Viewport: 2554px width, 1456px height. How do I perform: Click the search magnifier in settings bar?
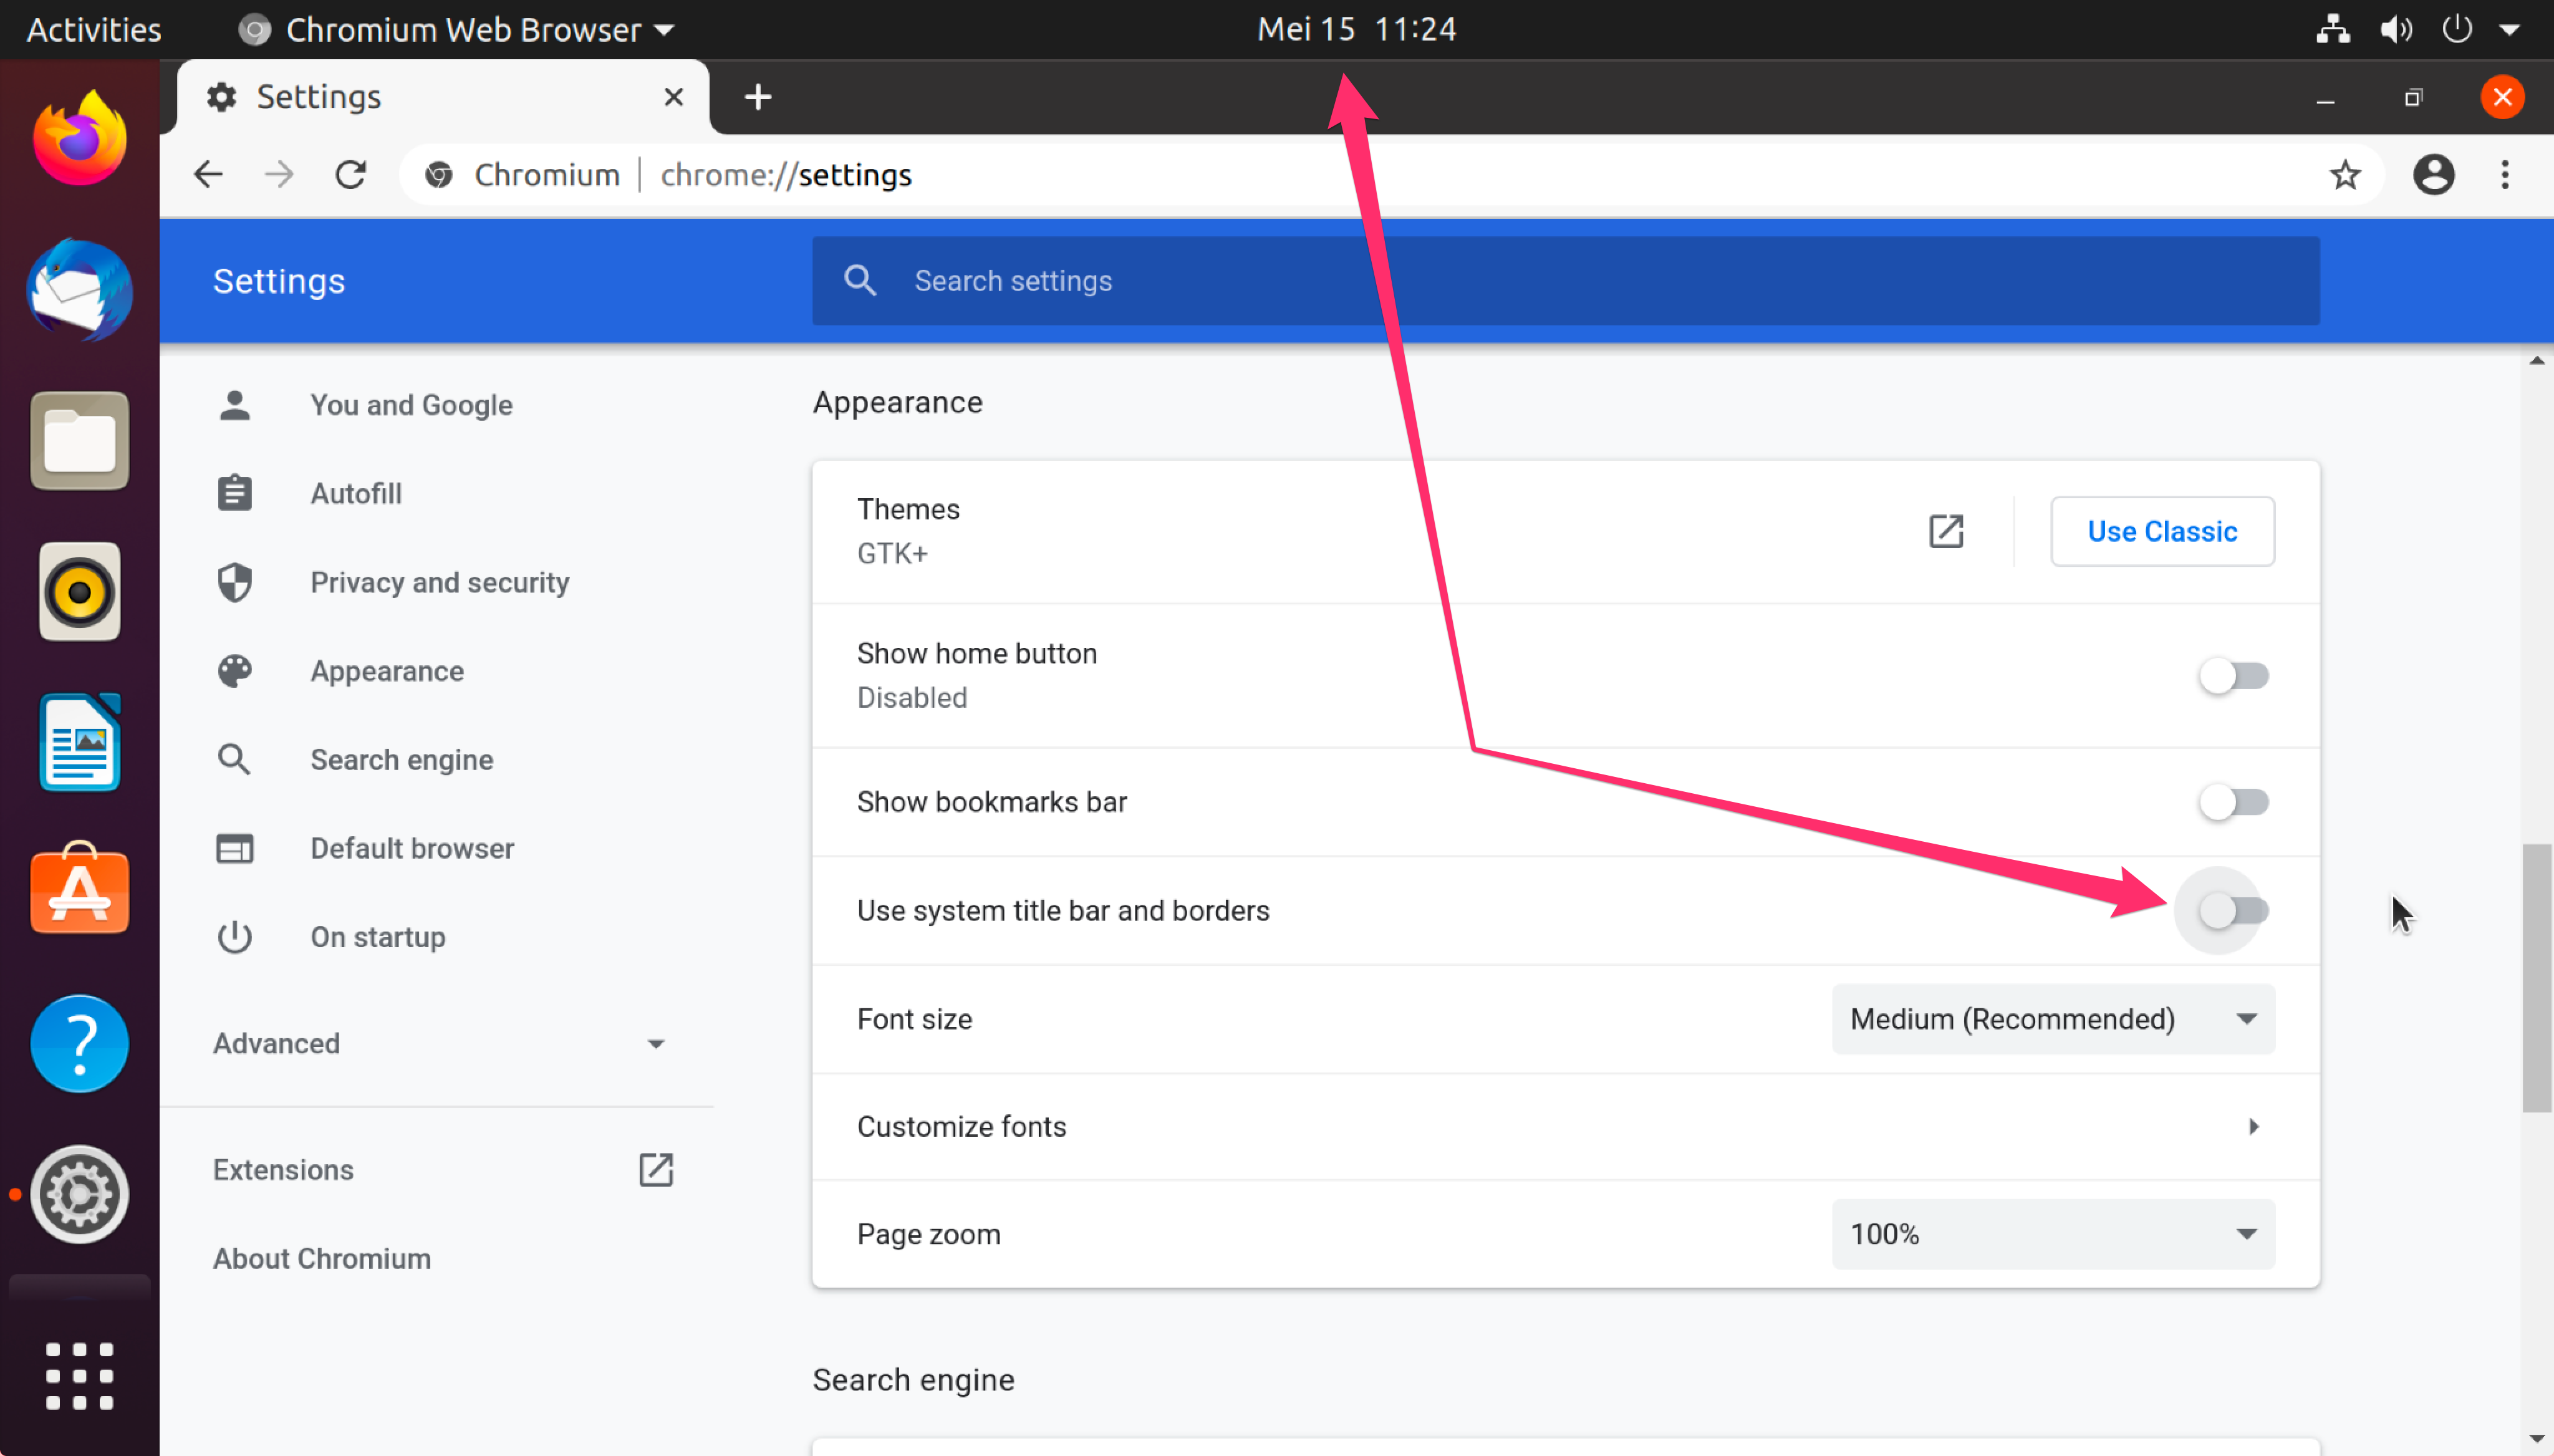click(x=860, y=281)
